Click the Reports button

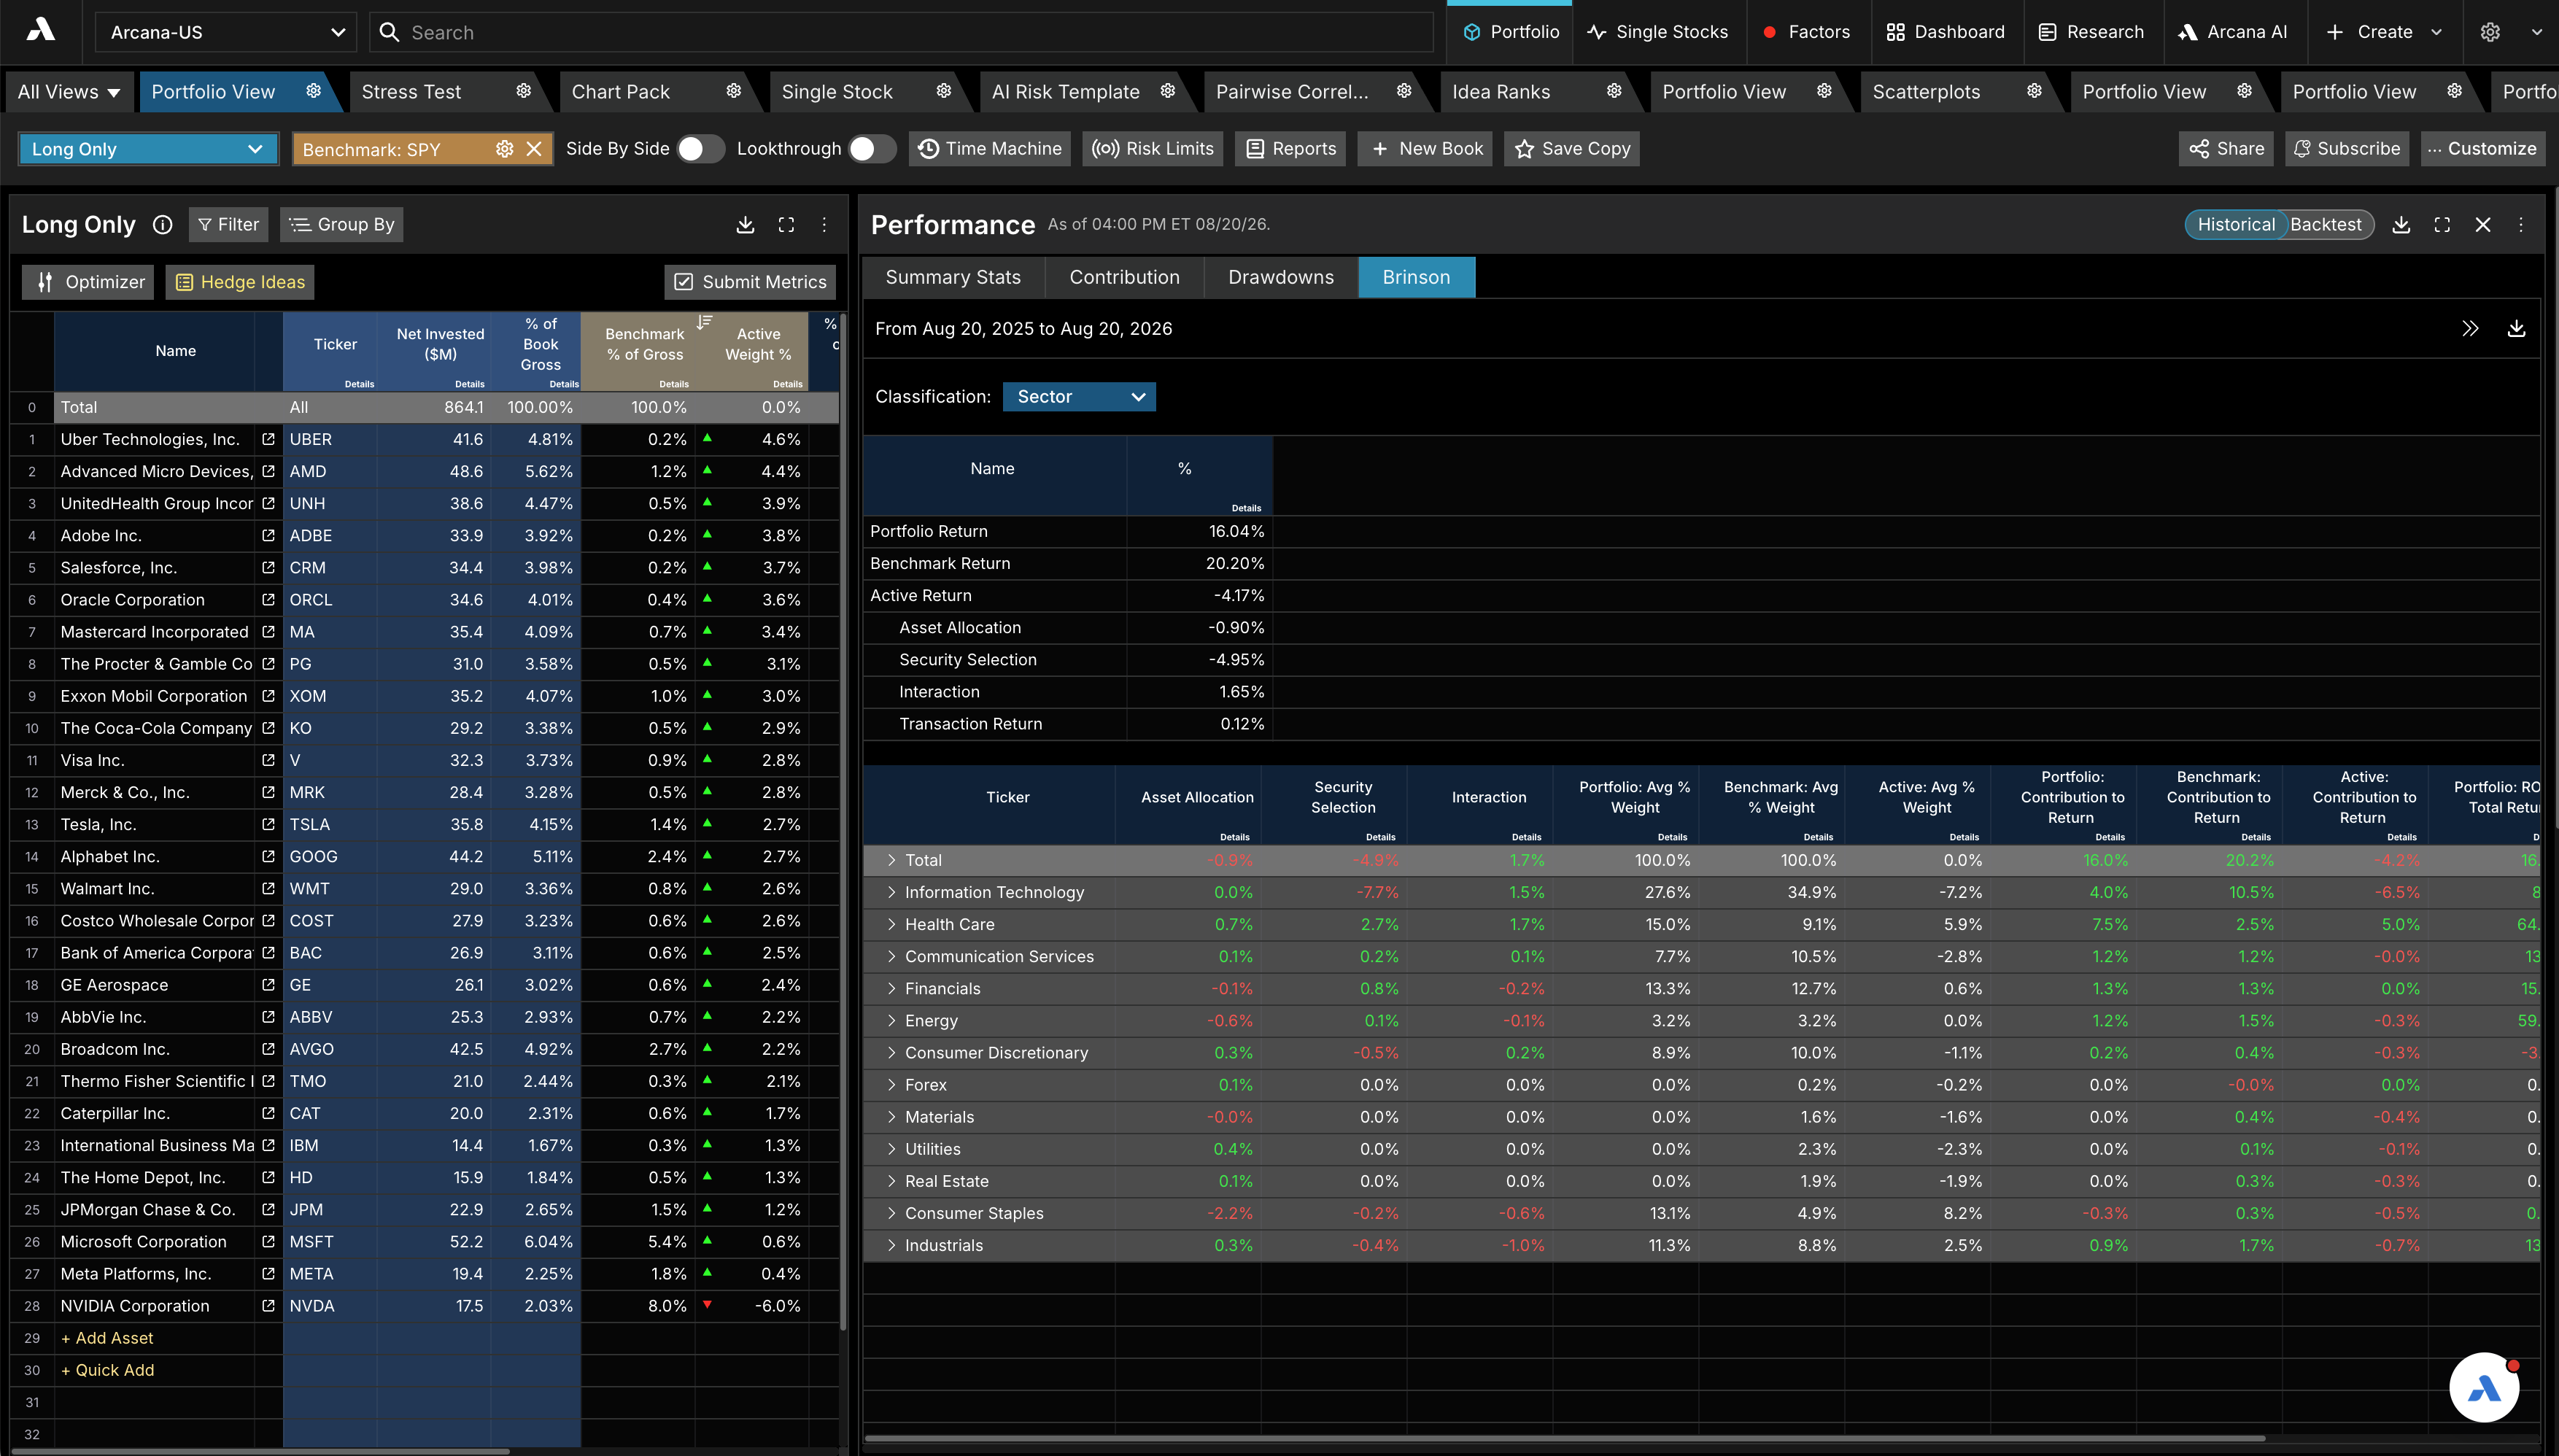click(1290, 149)
